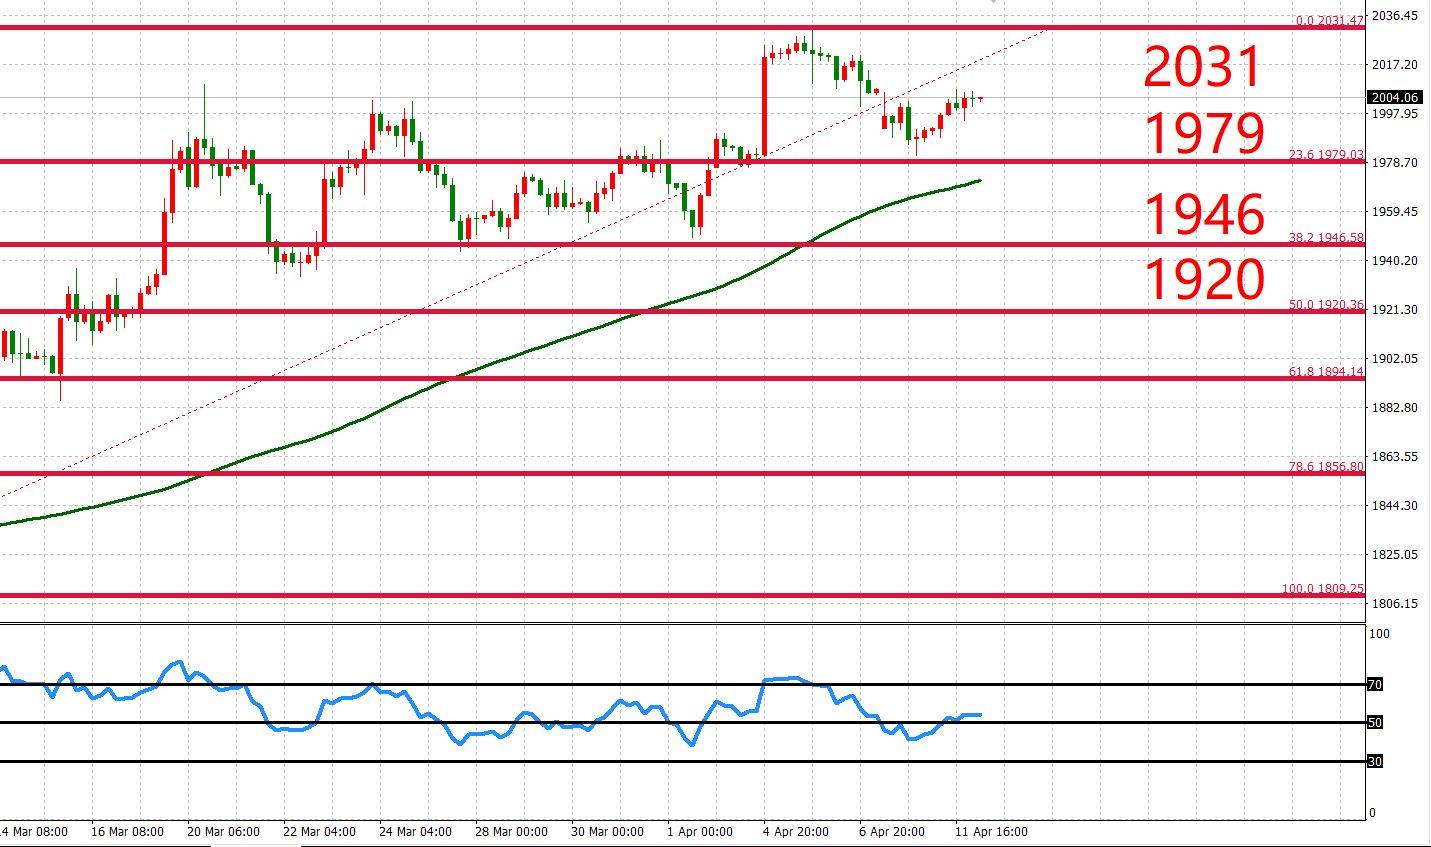Screen dimensions: 1431x847
Task: Click the RSI level label 30
Action: point(1375,762)
